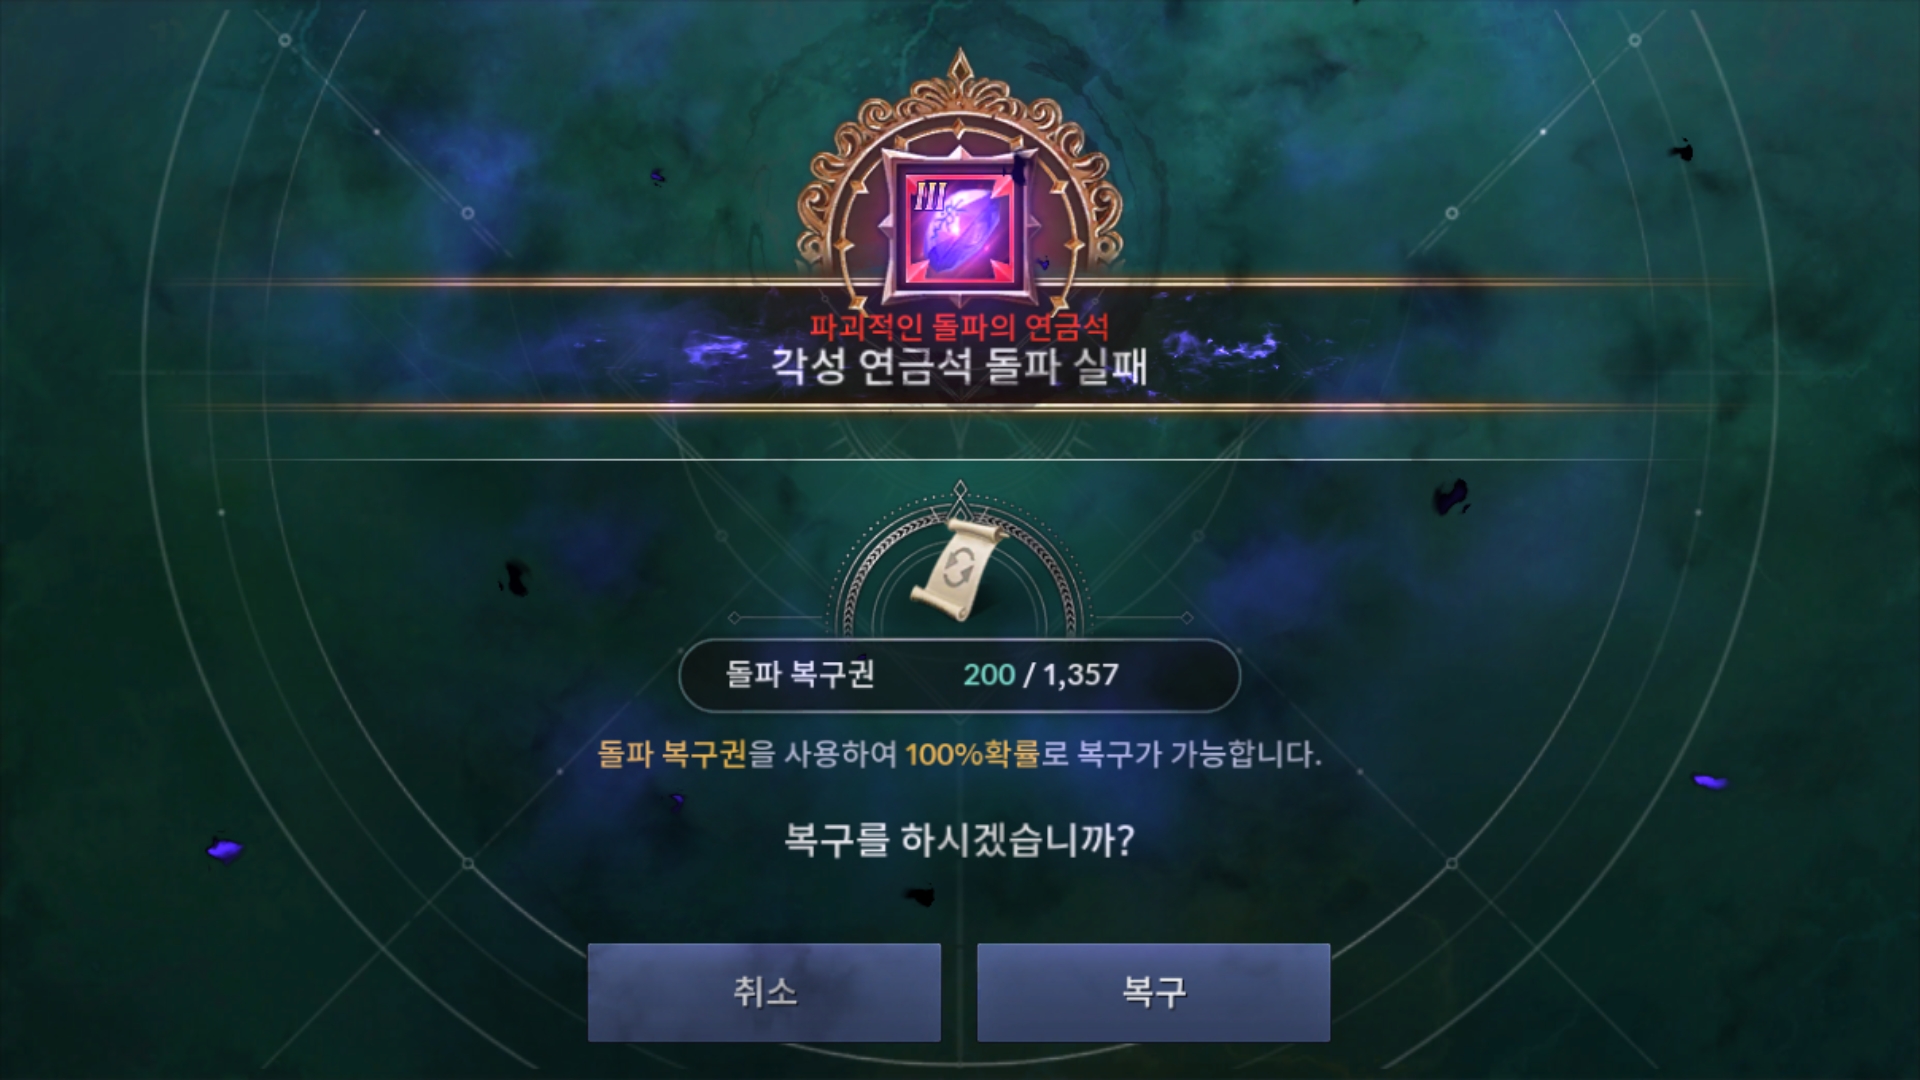Click the question 복구를 하시겠습니까?
The width and height of the screenshot is (1920, 1080).
(959, 840)
